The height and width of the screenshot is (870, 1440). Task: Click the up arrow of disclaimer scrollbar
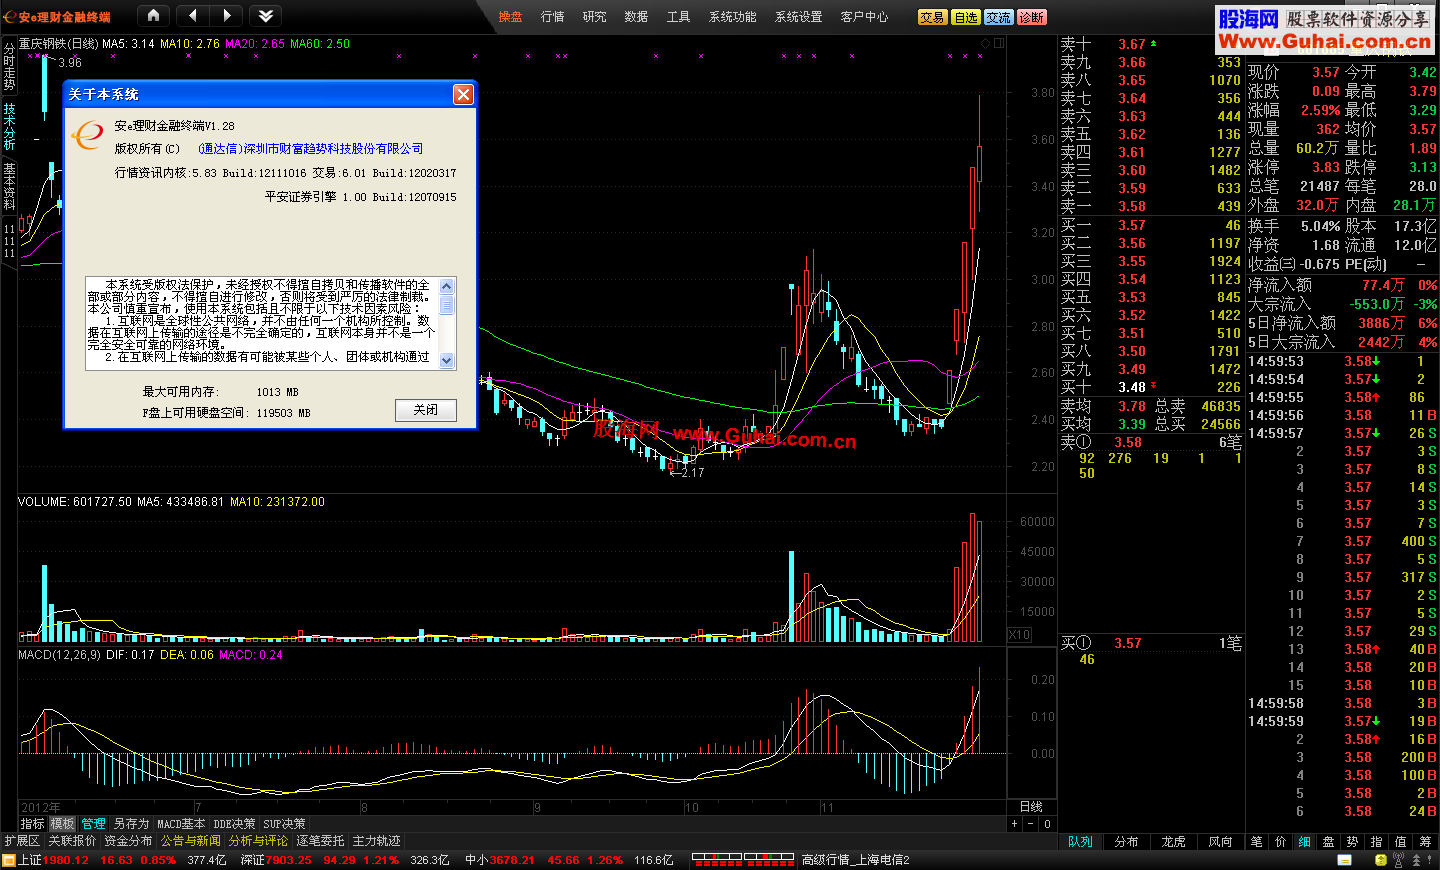pos(447,285)
